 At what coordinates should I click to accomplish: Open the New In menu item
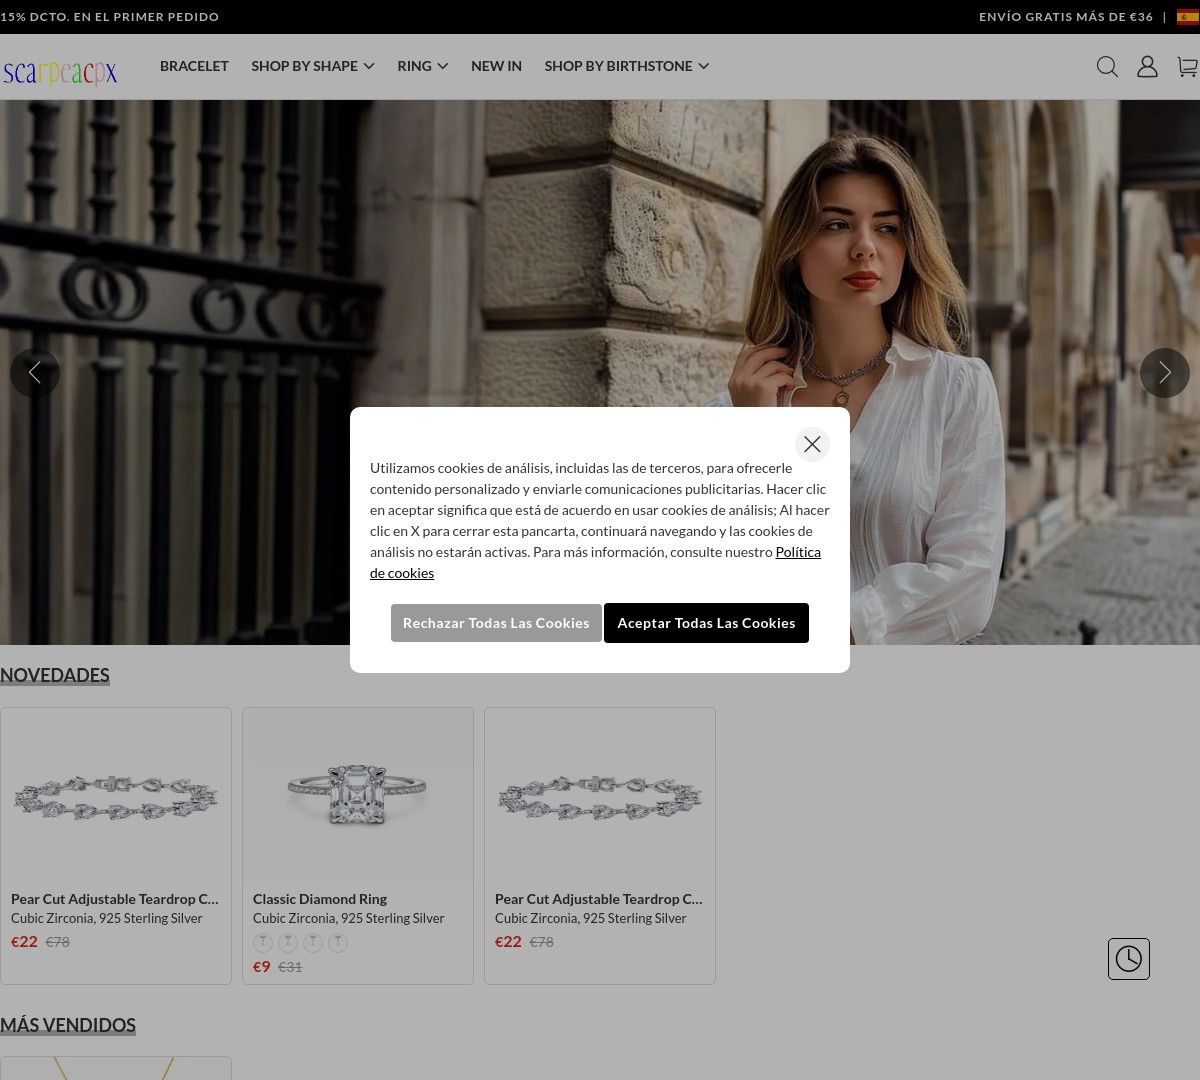496,66
